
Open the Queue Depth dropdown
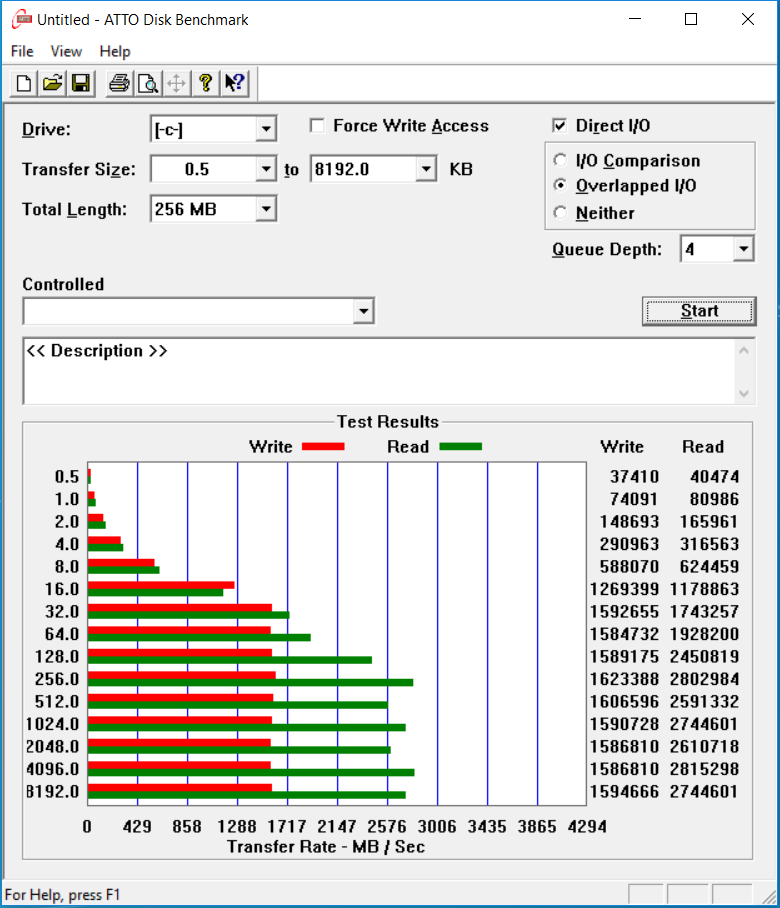click(744, 250)
